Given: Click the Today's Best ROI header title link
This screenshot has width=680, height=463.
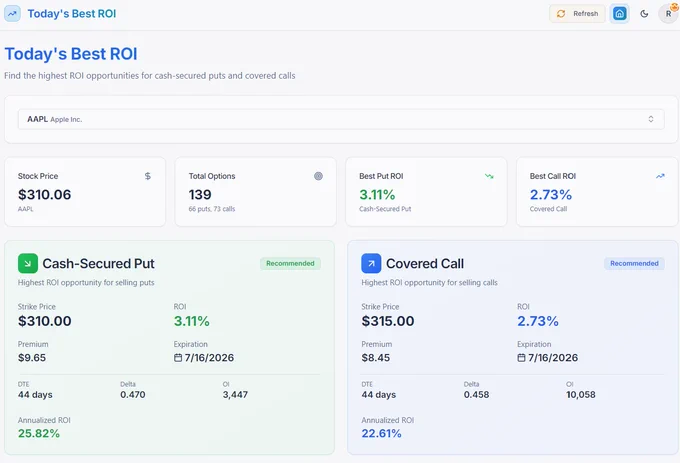Looking at the screenshot, I should (72, 14).
